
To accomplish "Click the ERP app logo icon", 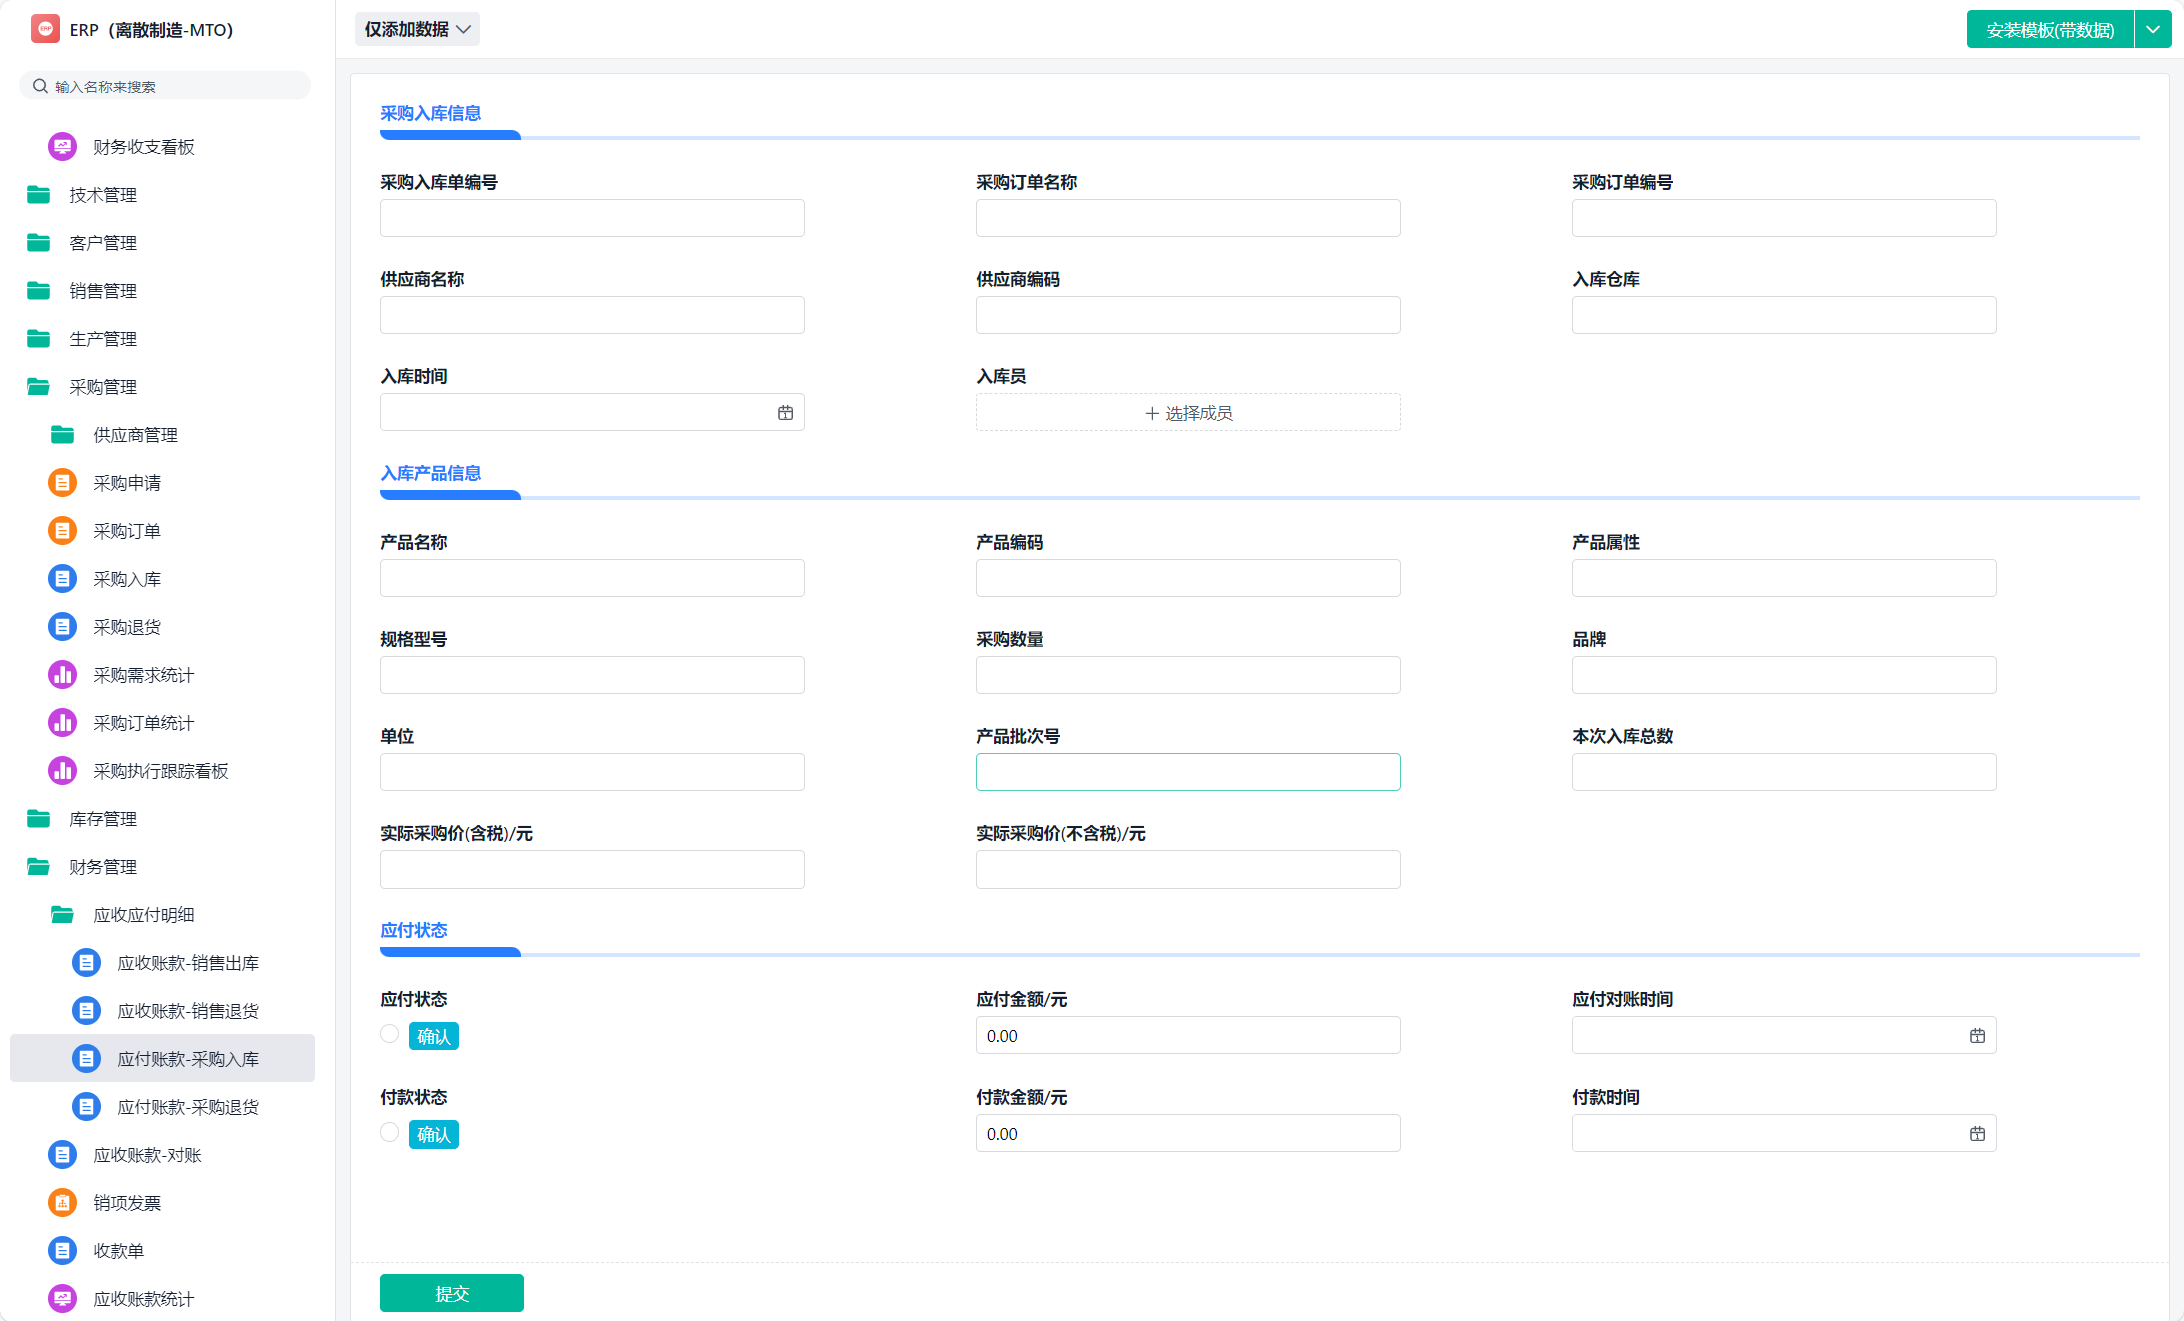I will coord(45,29).
